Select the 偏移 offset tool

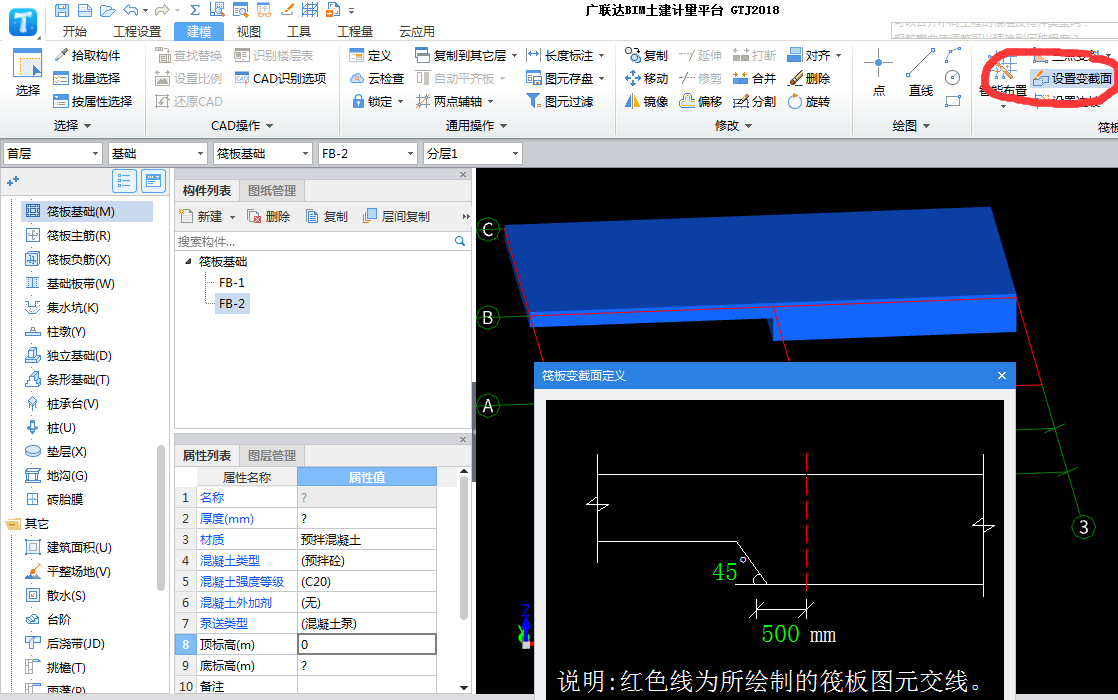701,101
